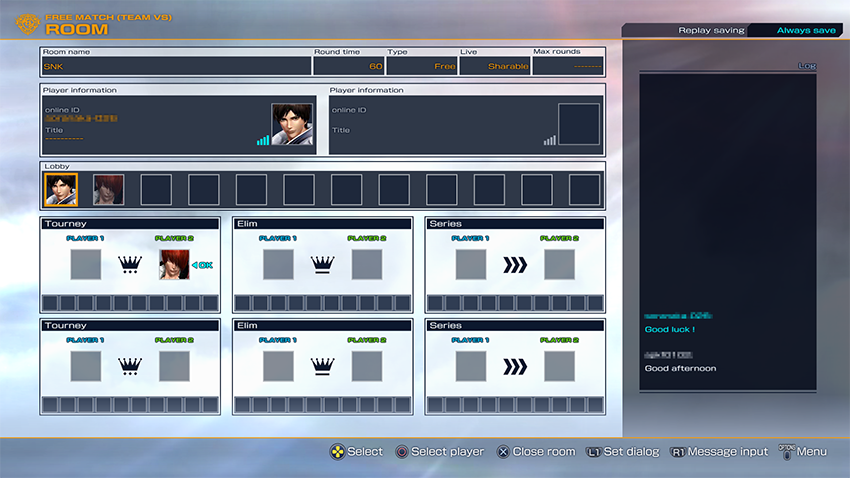Click the OPTIONS Menu button icon
This screenshot has width=850, height=478.
[x=787, y=452]
